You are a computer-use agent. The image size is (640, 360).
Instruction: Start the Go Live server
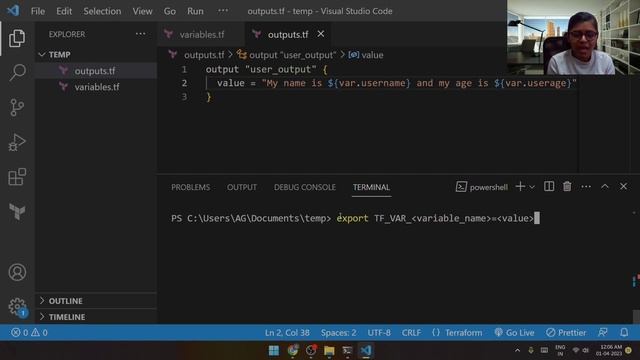pos(514,333)
